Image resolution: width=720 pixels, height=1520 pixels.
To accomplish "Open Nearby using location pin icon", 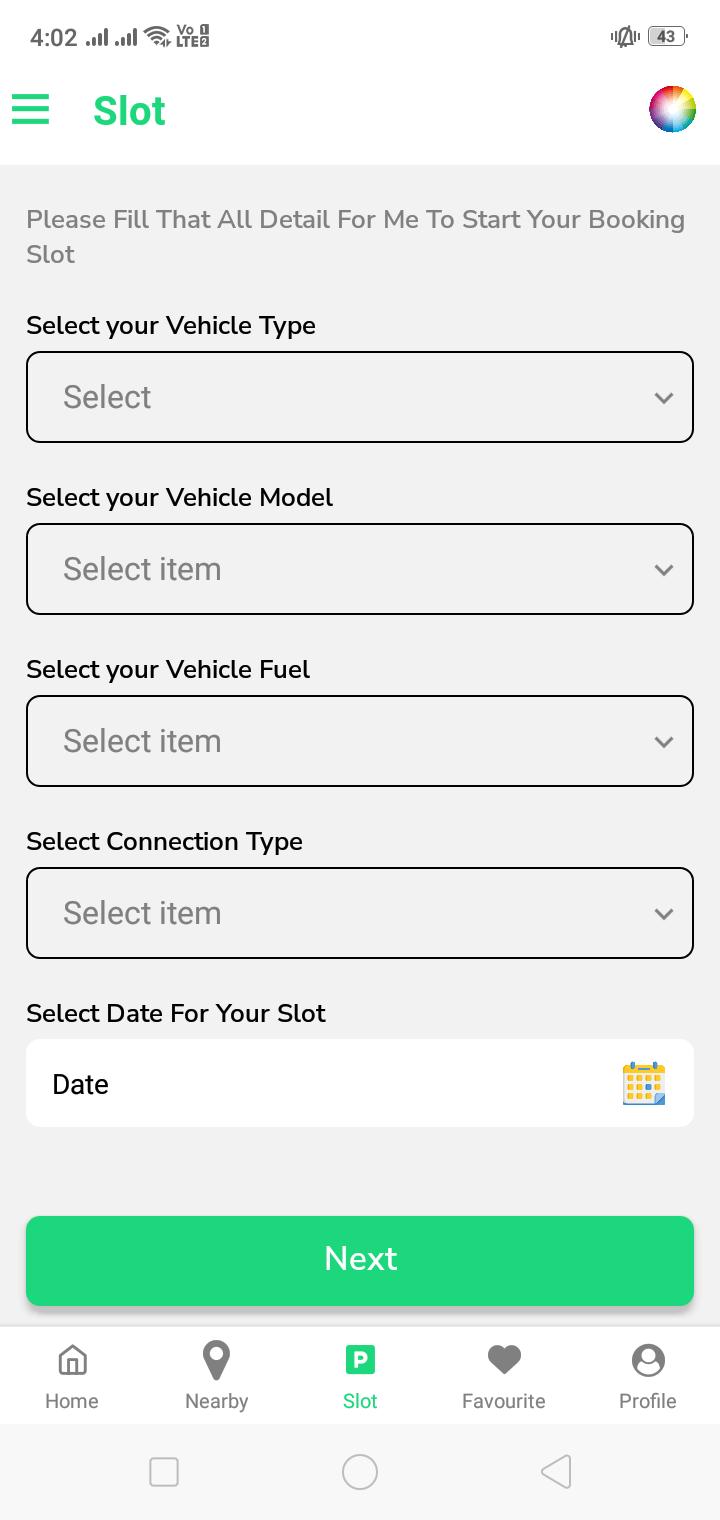I will [216, 1360].
